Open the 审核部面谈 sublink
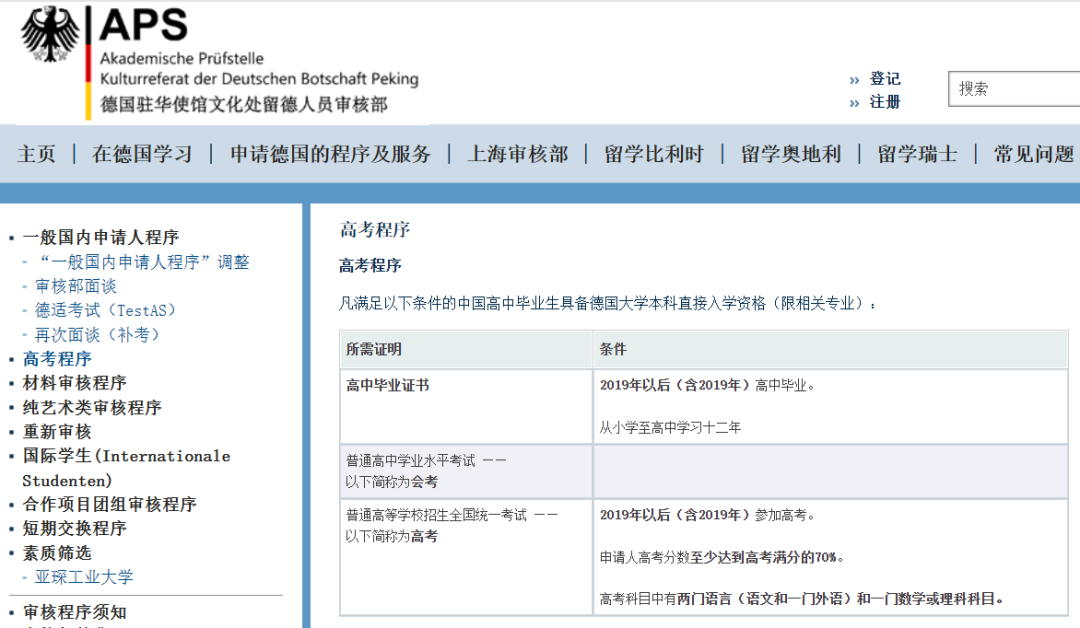The image size is (1080, 628). coord(76,286)
